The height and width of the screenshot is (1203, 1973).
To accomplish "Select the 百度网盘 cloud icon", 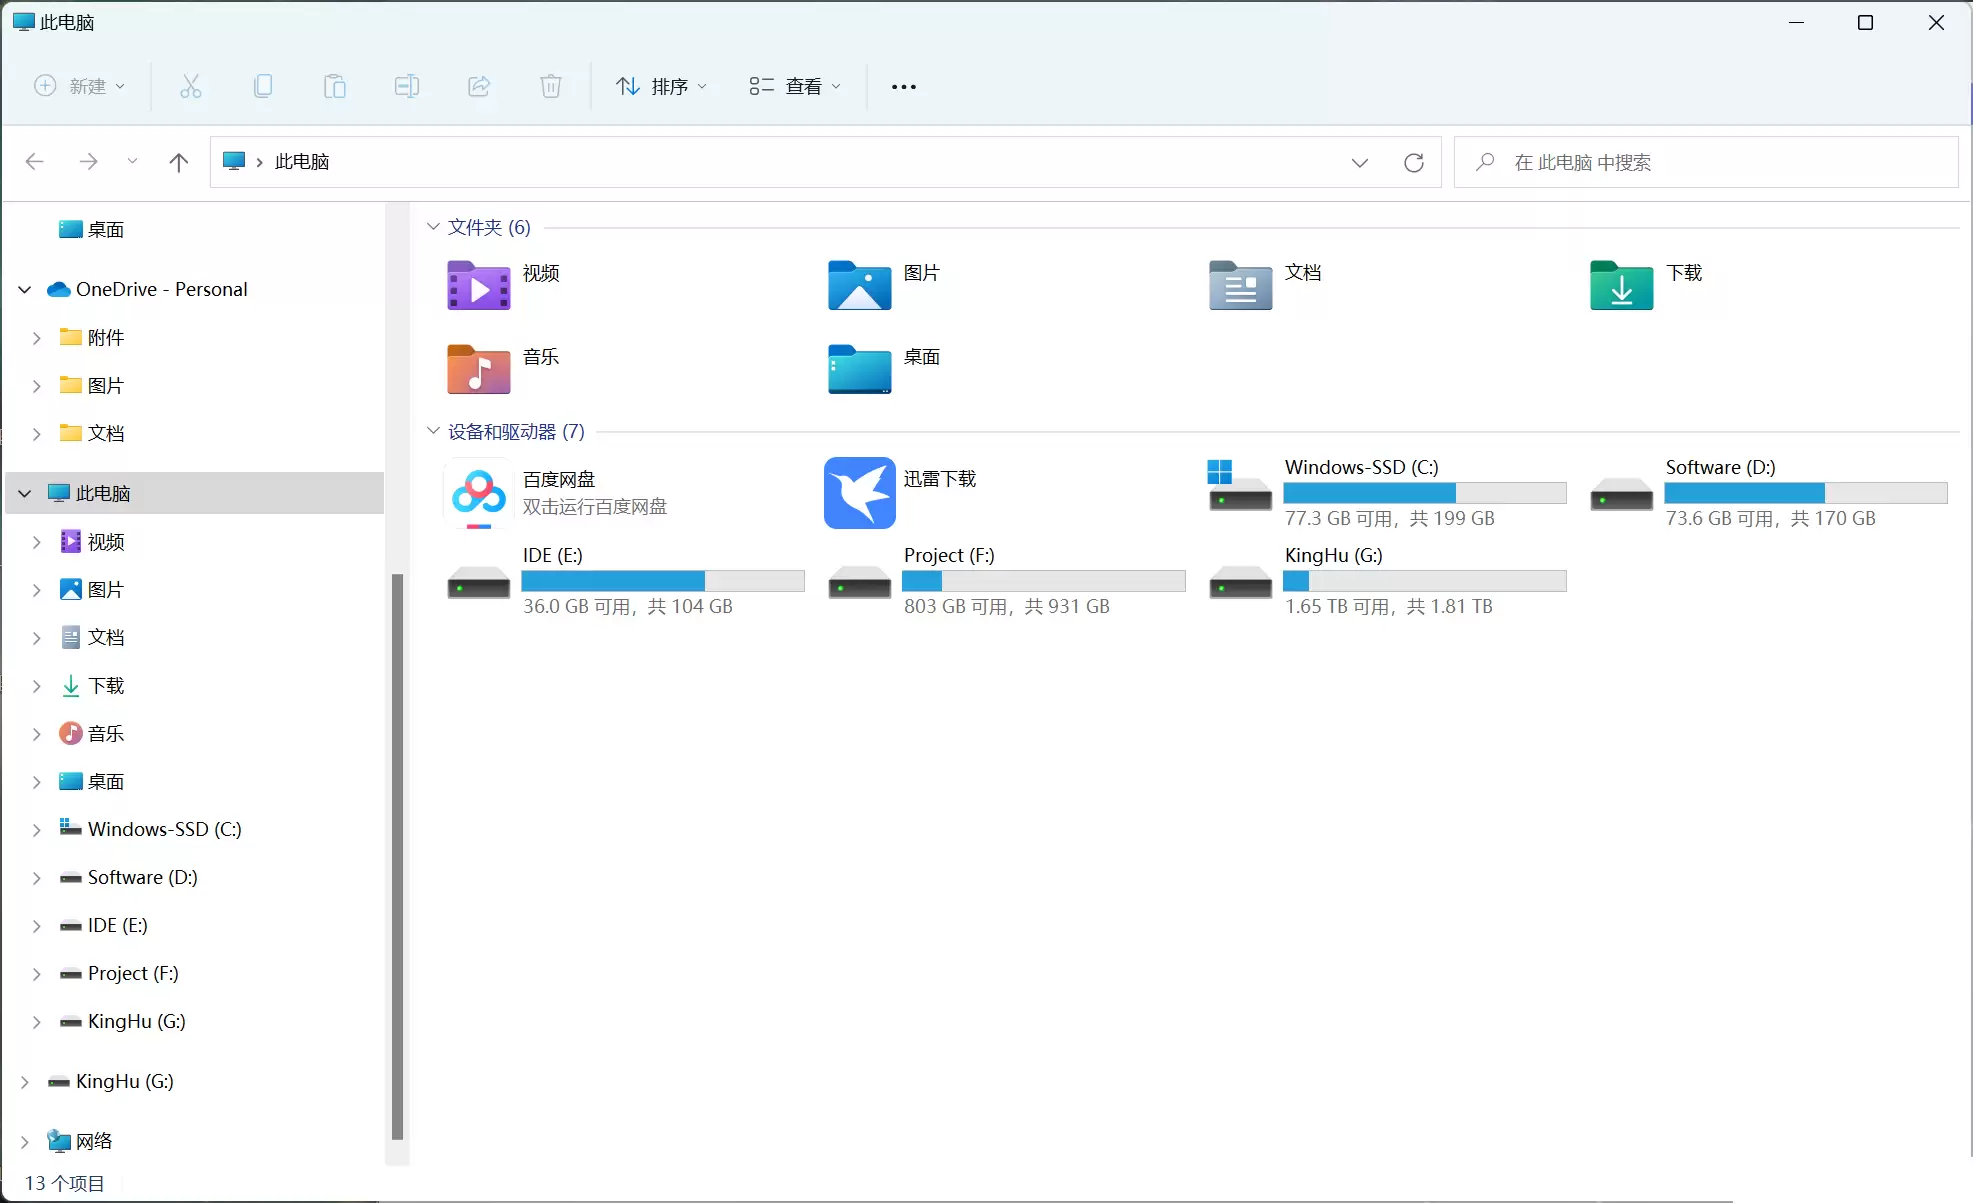I will (x=479, y=493).
